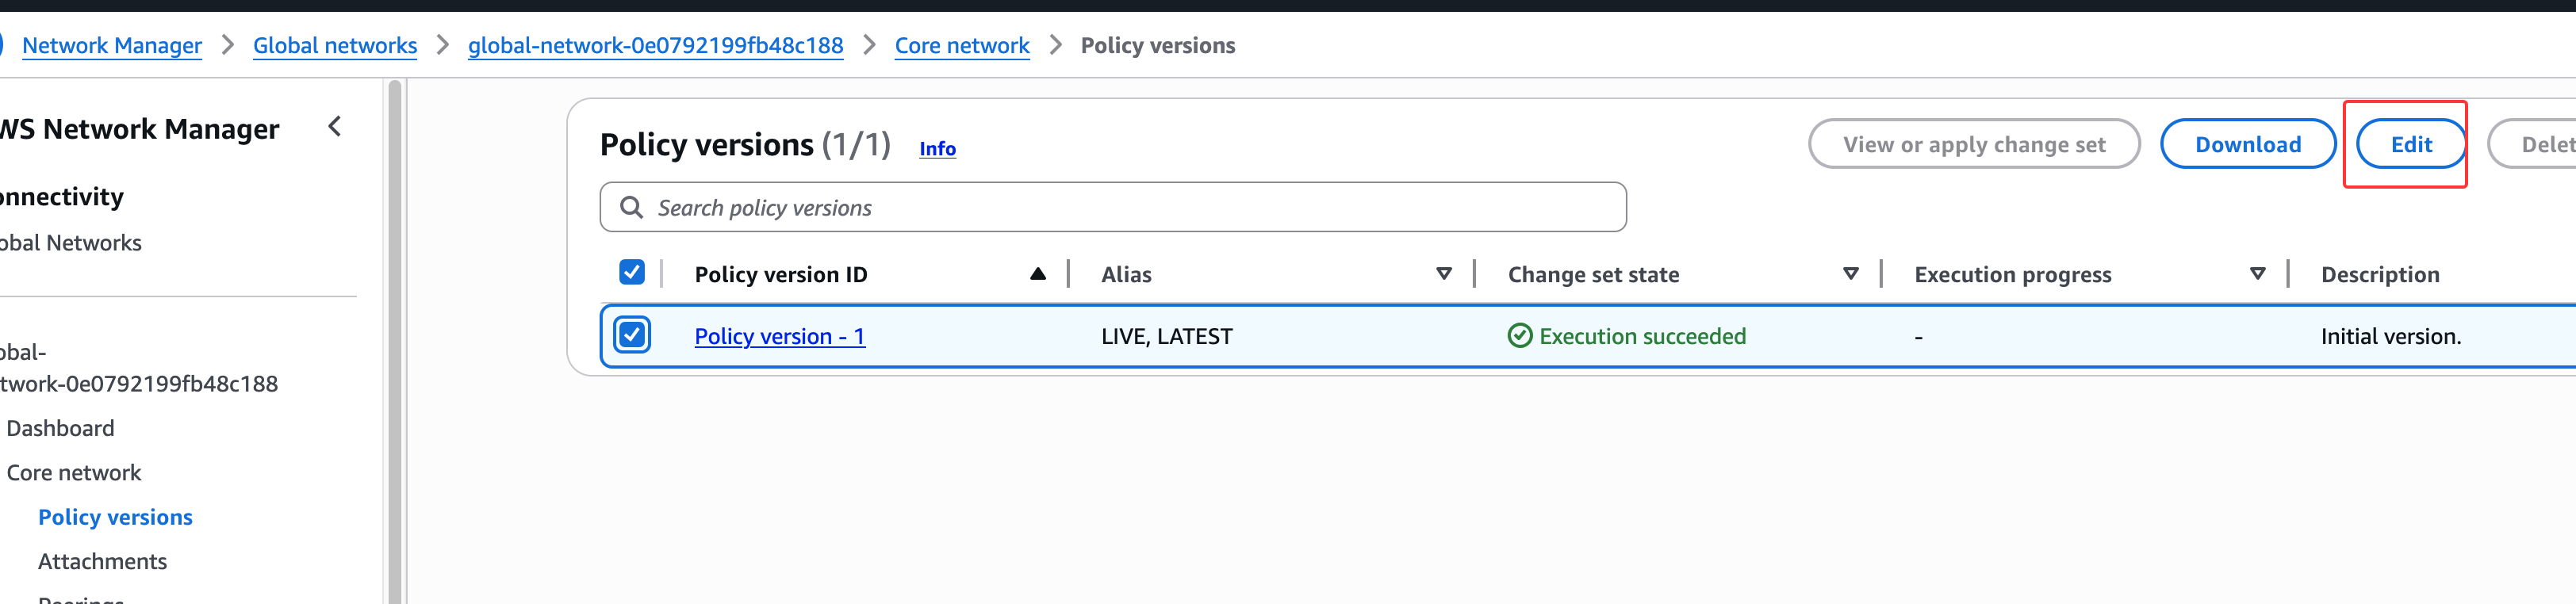Click the Download button
The height and width of the screenshot is (604, 2576).
click(2247, 144)
